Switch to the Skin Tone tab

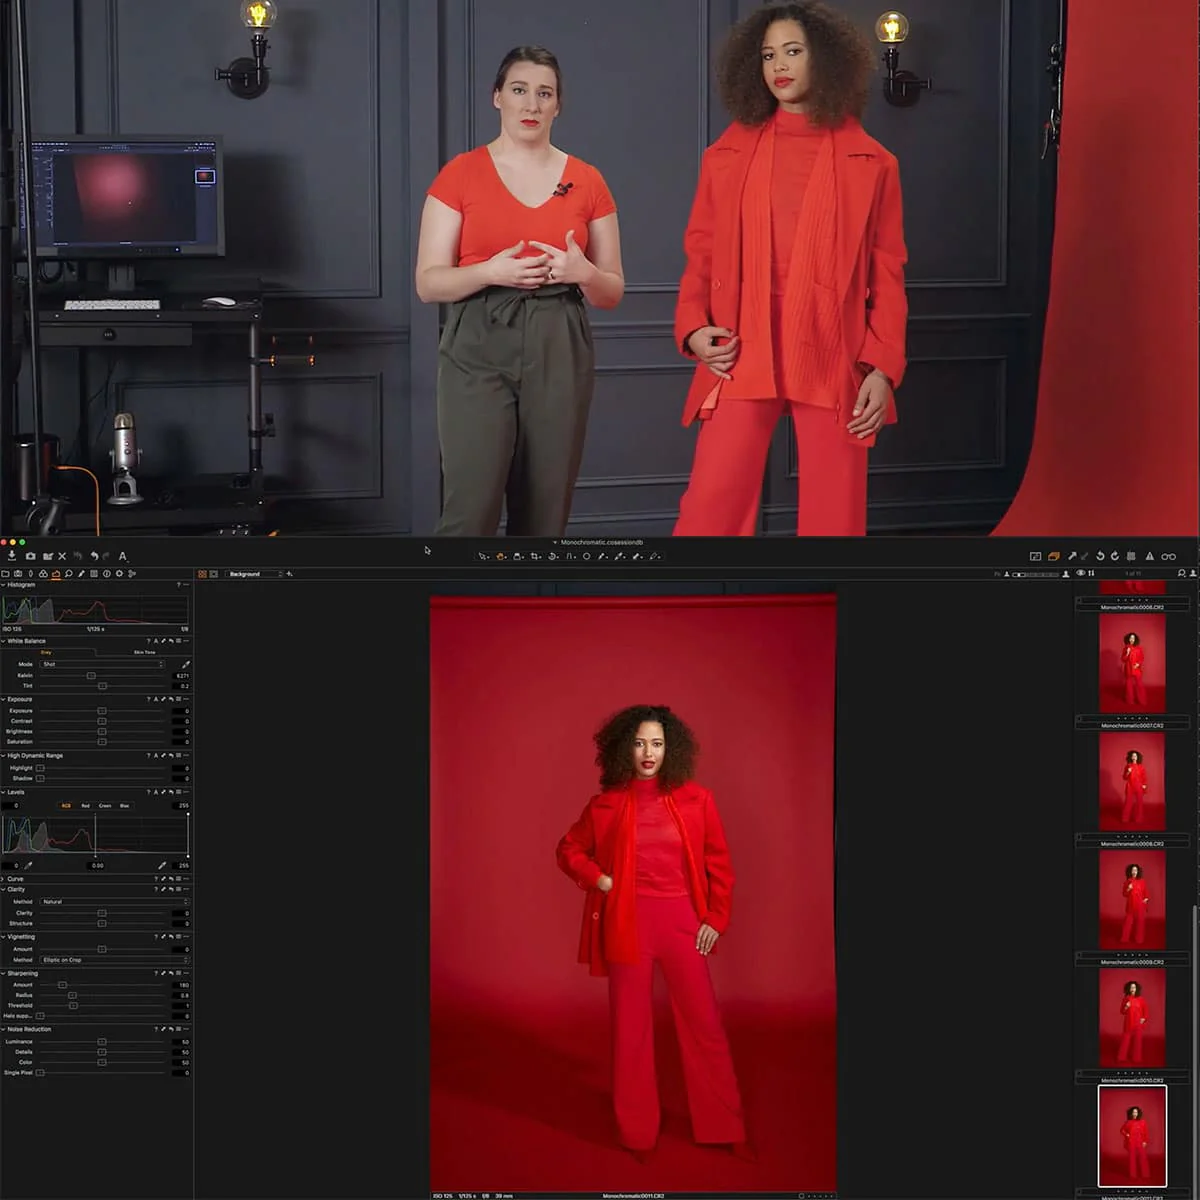point(144,652)
